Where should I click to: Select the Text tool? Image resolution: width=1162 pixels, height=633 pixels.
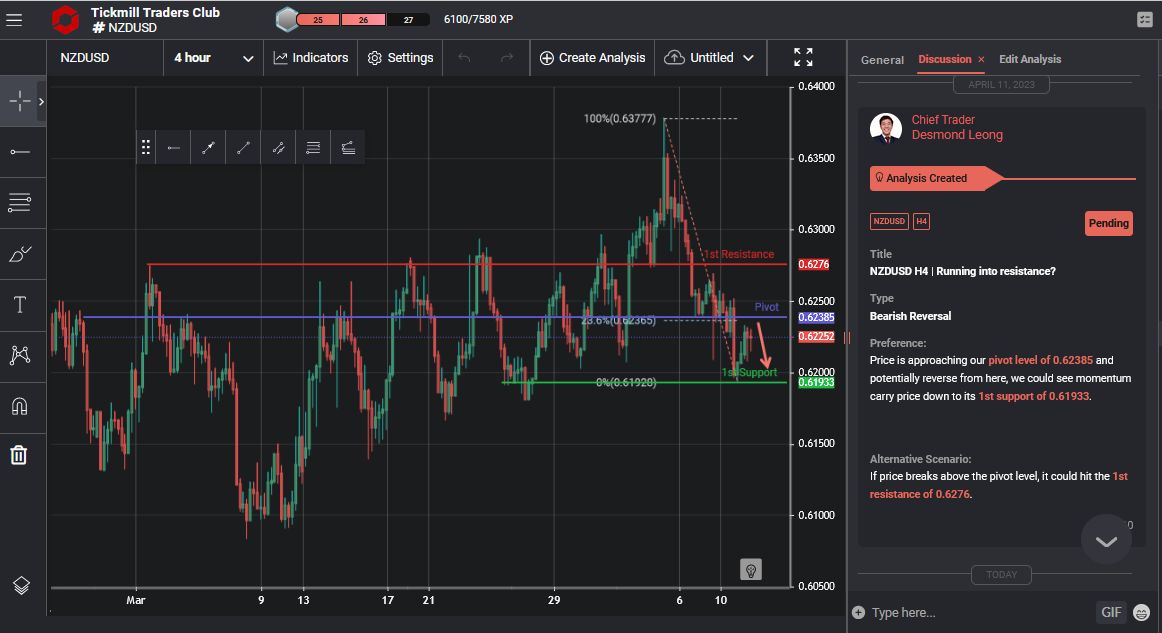(20, 305)
